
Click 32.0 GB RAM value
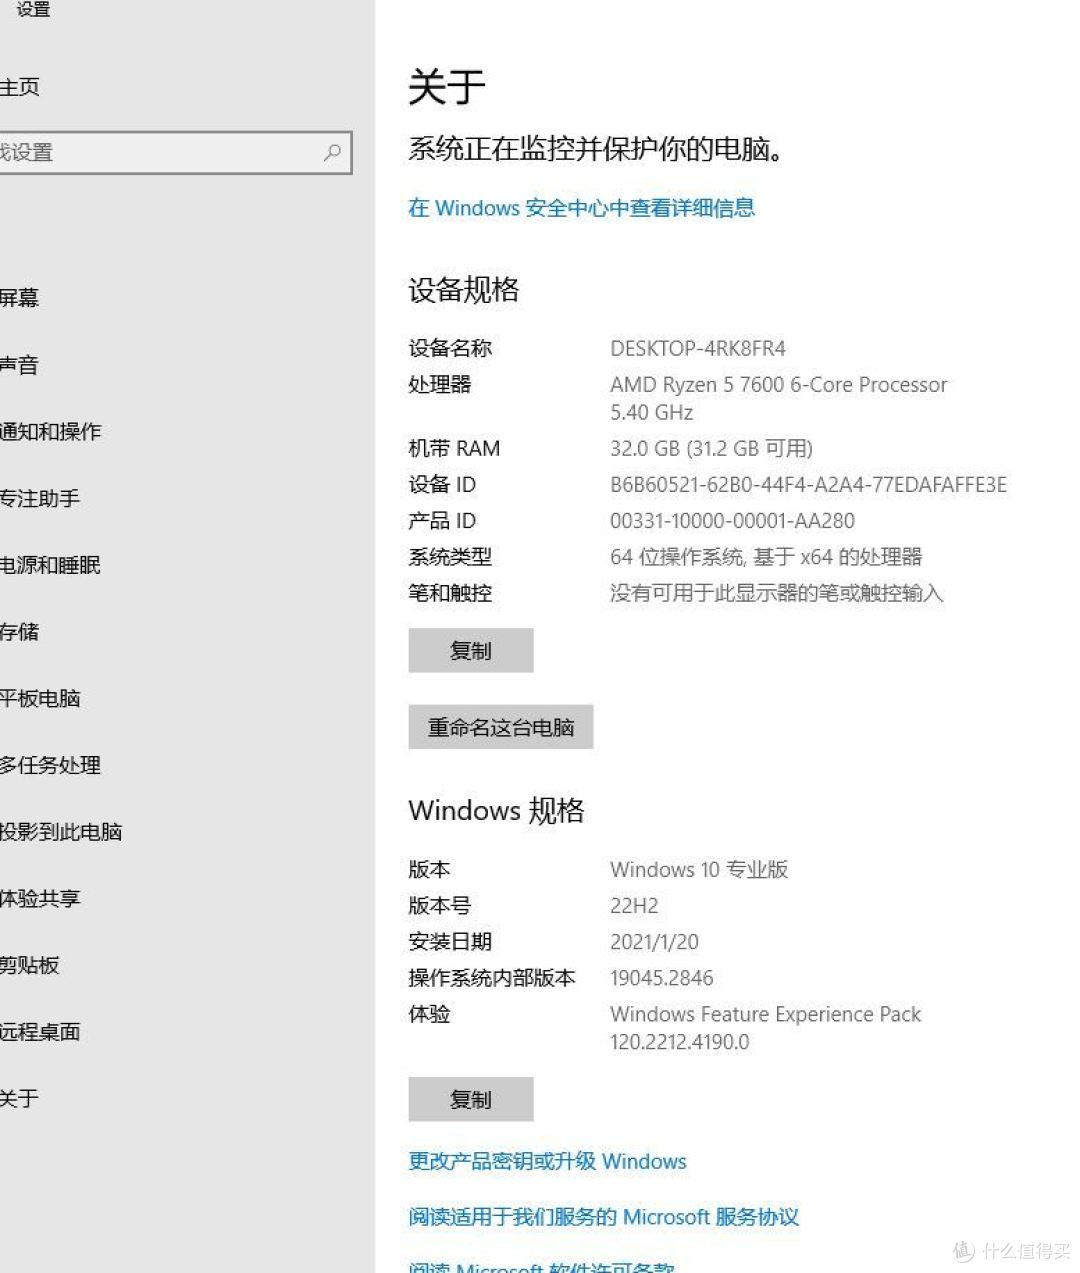(x=711, y=448)
